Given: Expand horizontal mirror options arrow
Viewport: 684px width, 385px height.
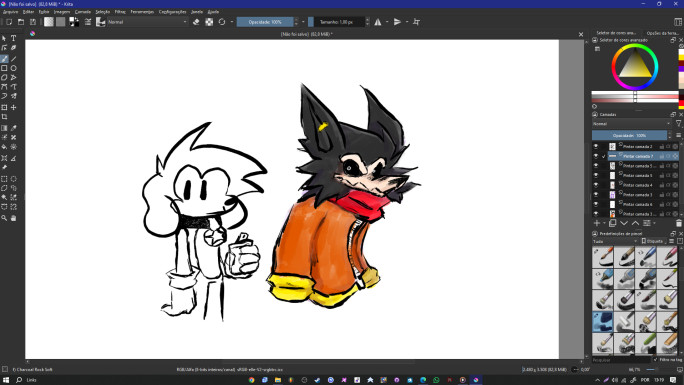Looking at the screenshot, I should 387,22.
